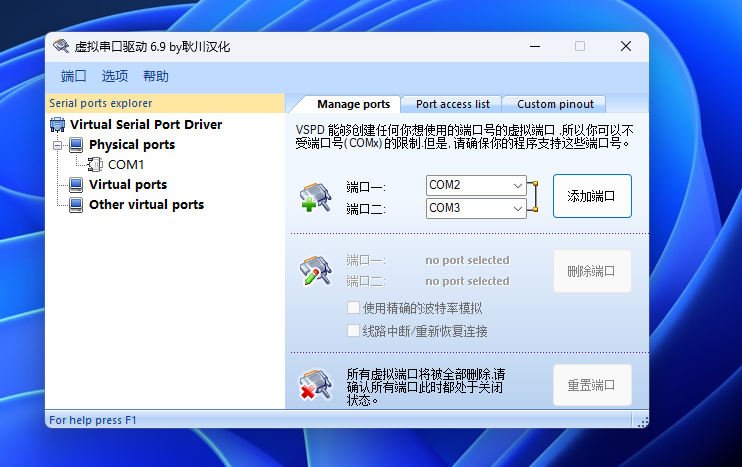Click the 所有虚拟端口将被全部删除 warning text
Image resolution: width=742 pixels, height=467 pixels.
point(425,387)
